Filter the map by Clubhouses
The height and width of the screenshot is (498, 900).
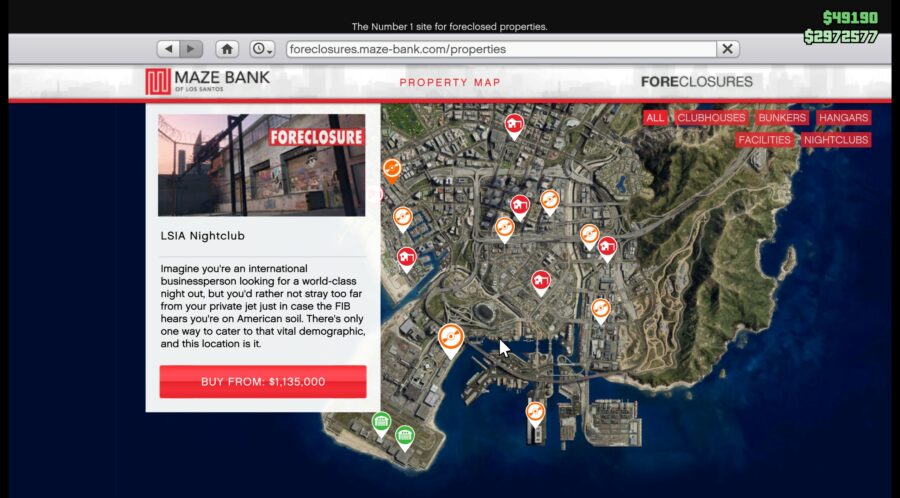(711, 118)
